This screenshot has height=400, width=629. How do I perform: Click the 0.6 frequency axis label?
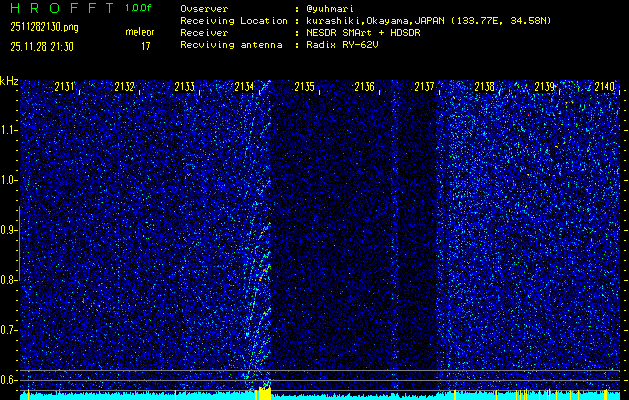(x=8, y=380)
